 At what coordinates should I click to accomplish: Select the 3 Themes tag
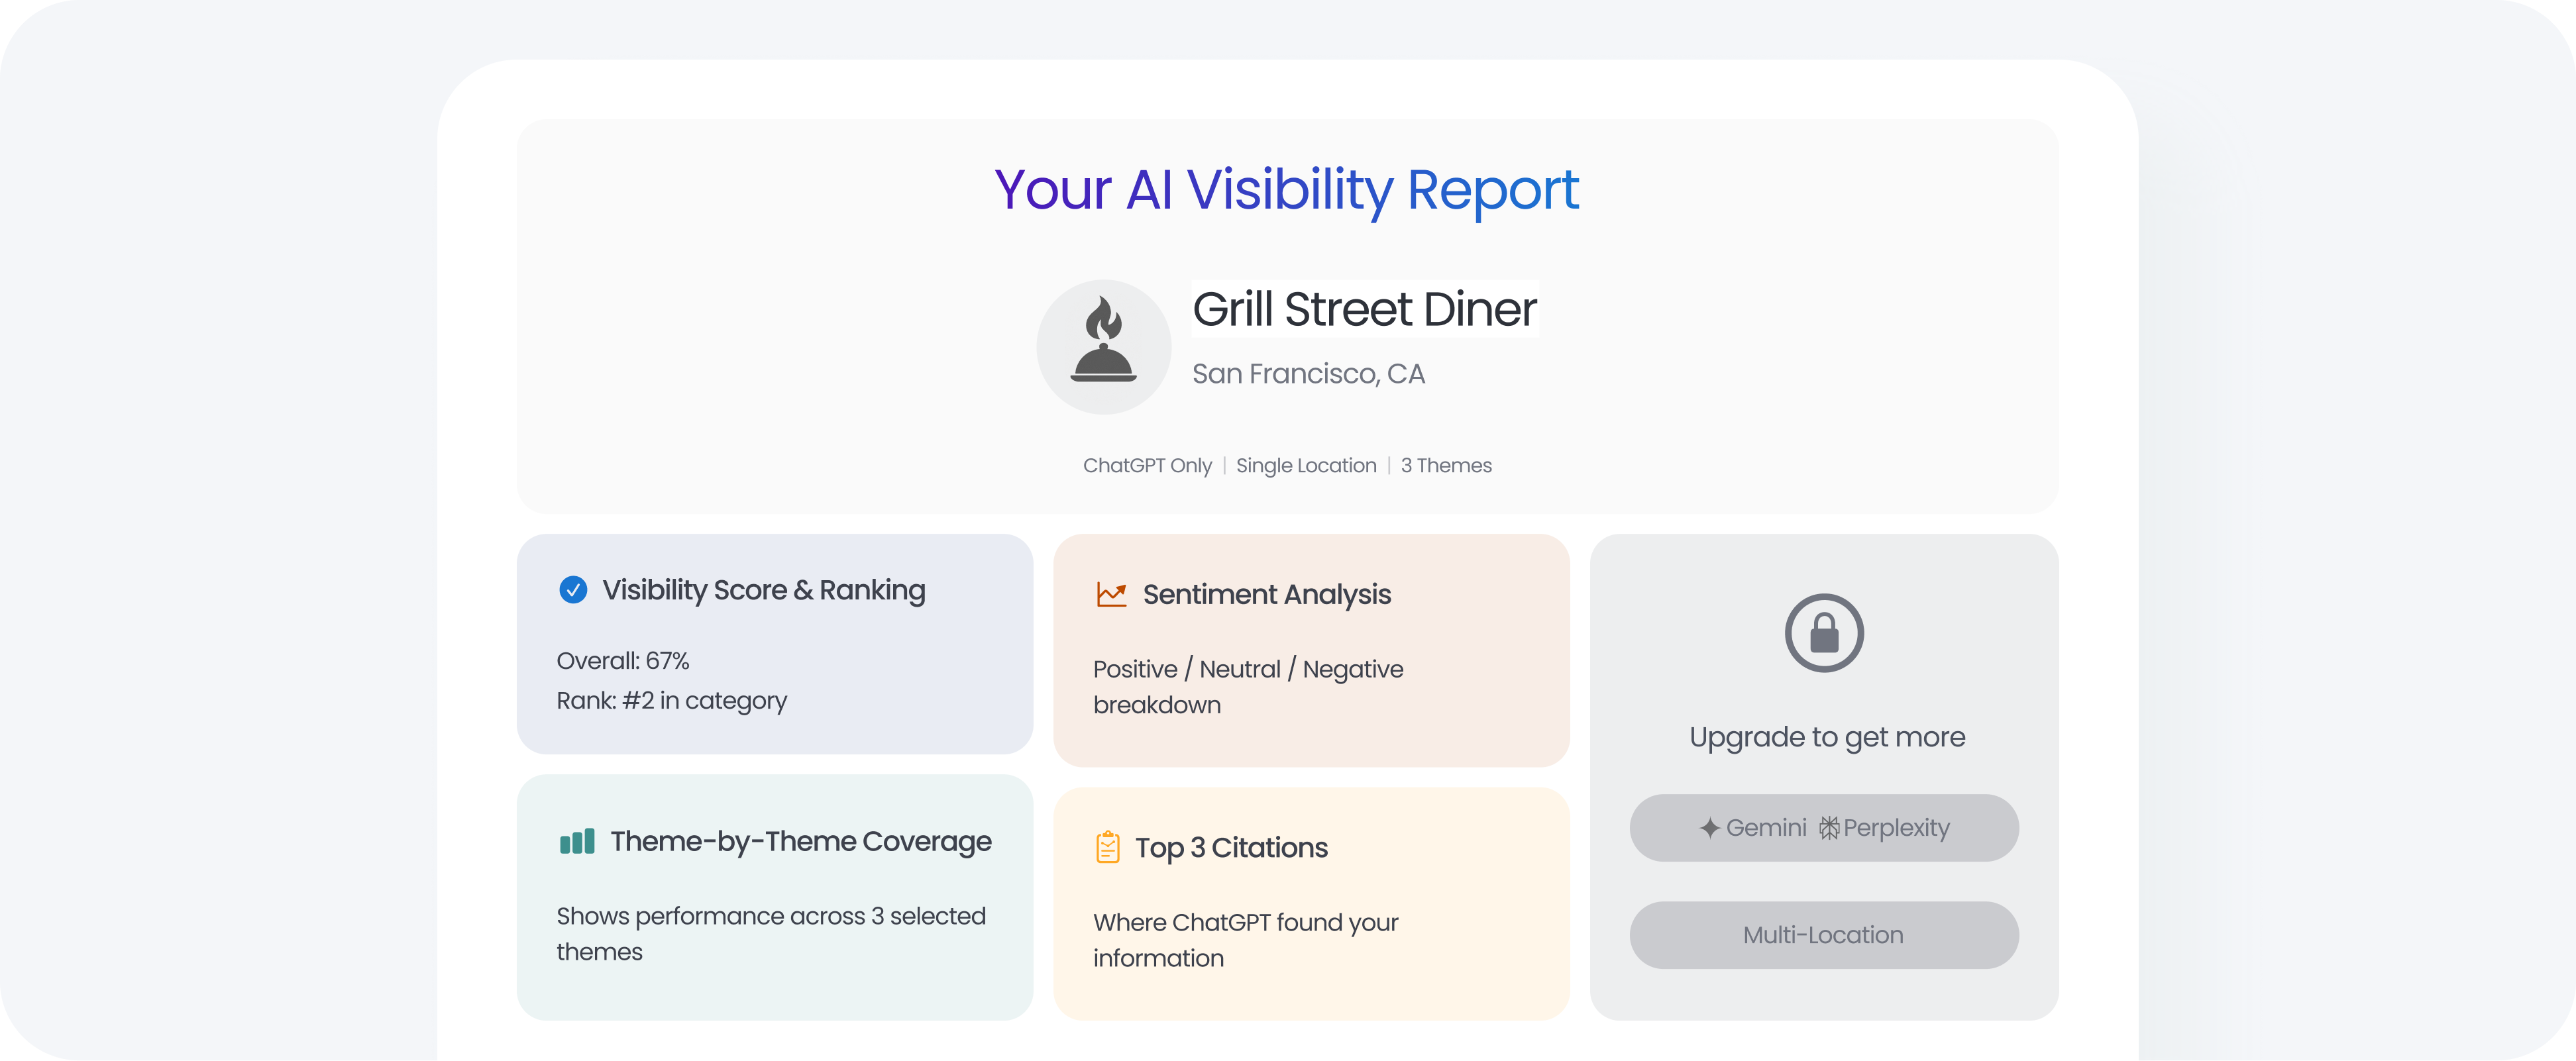coord(1446,465)
